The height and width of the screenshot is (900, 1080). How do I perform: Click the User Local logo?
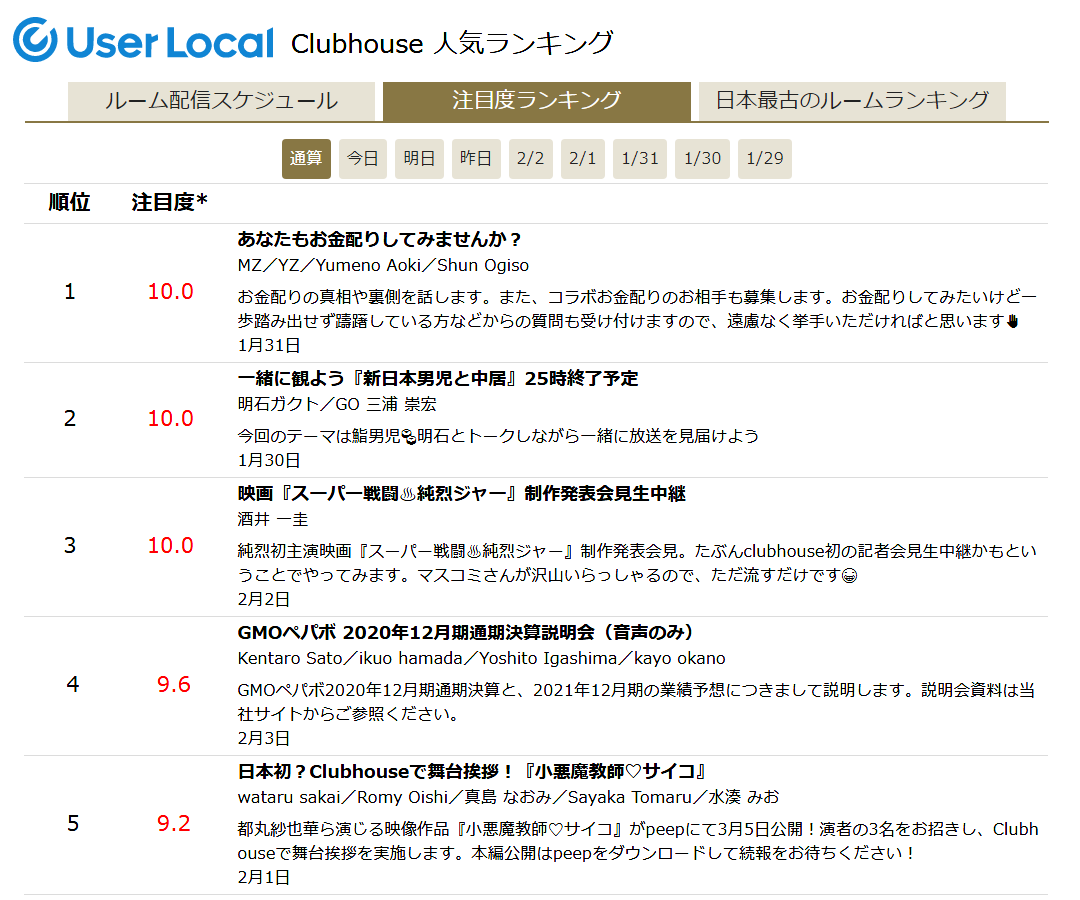[143, 41]
